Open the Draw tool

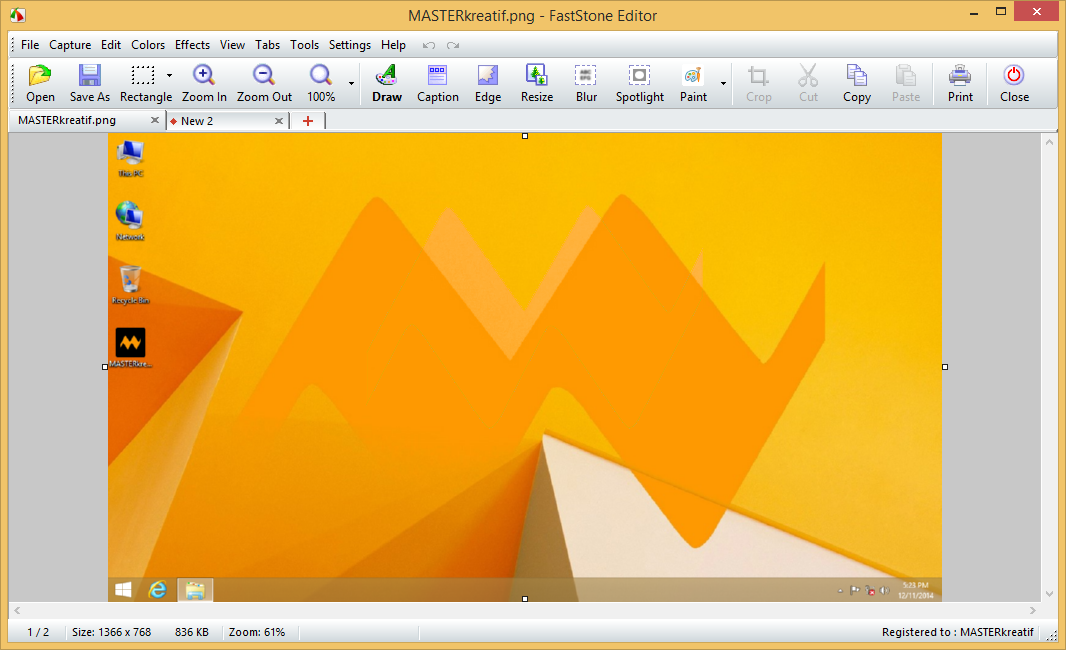[387, 84]
